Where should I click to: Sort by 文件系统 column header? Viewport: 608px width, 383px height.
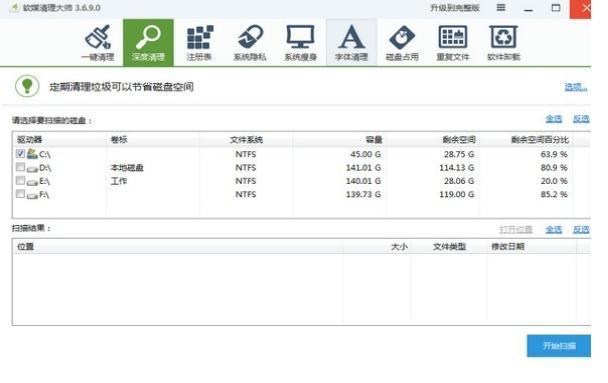246,140
